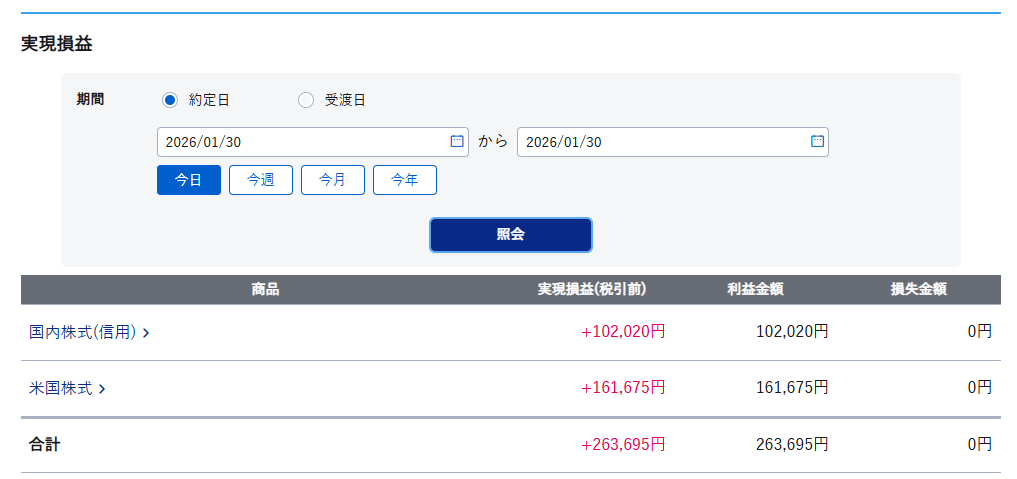Open calendar picker for start date
The width and height of the screenshot is (1017, 479).
click(x=457, y=142)
